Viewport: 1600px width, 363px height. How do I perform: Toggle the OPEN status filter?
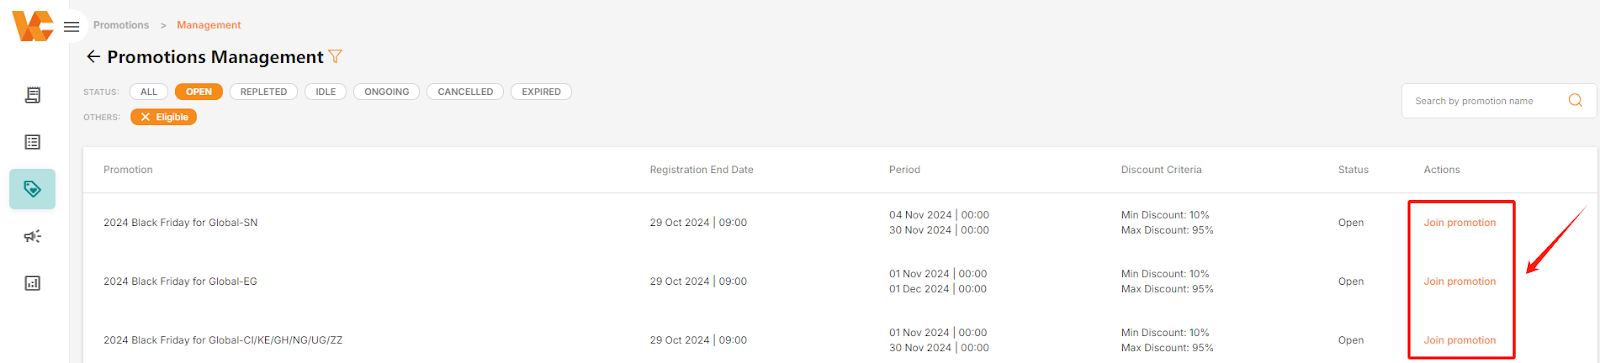coord(199,92)
